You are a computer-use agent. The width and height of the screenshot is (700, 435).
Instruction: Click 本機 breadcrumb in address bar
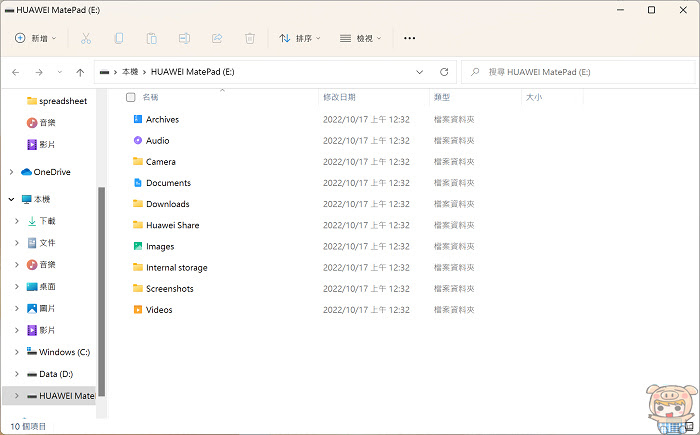coord(130,72)
